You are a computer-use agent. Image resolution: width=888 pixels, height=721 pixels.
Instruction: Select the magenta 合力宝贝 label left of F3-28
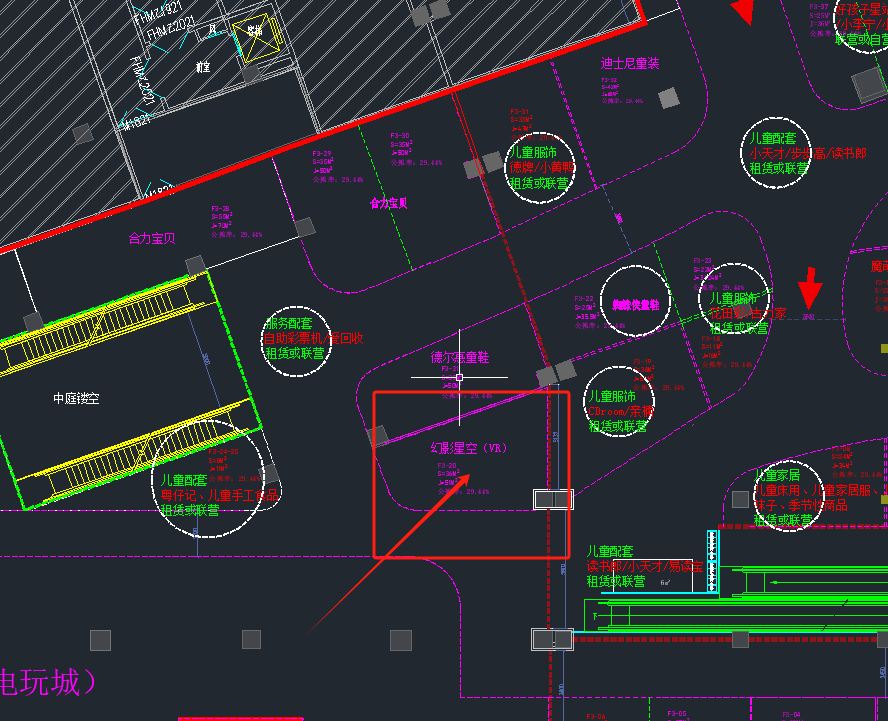pyautogui.click(x=151, y=238)
